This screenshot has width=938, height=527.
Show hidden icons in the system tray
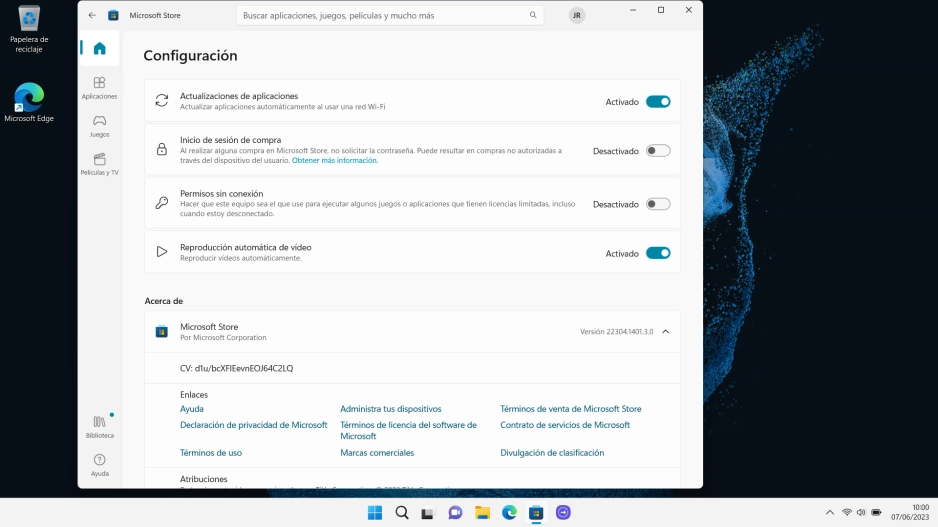point(830,513)
